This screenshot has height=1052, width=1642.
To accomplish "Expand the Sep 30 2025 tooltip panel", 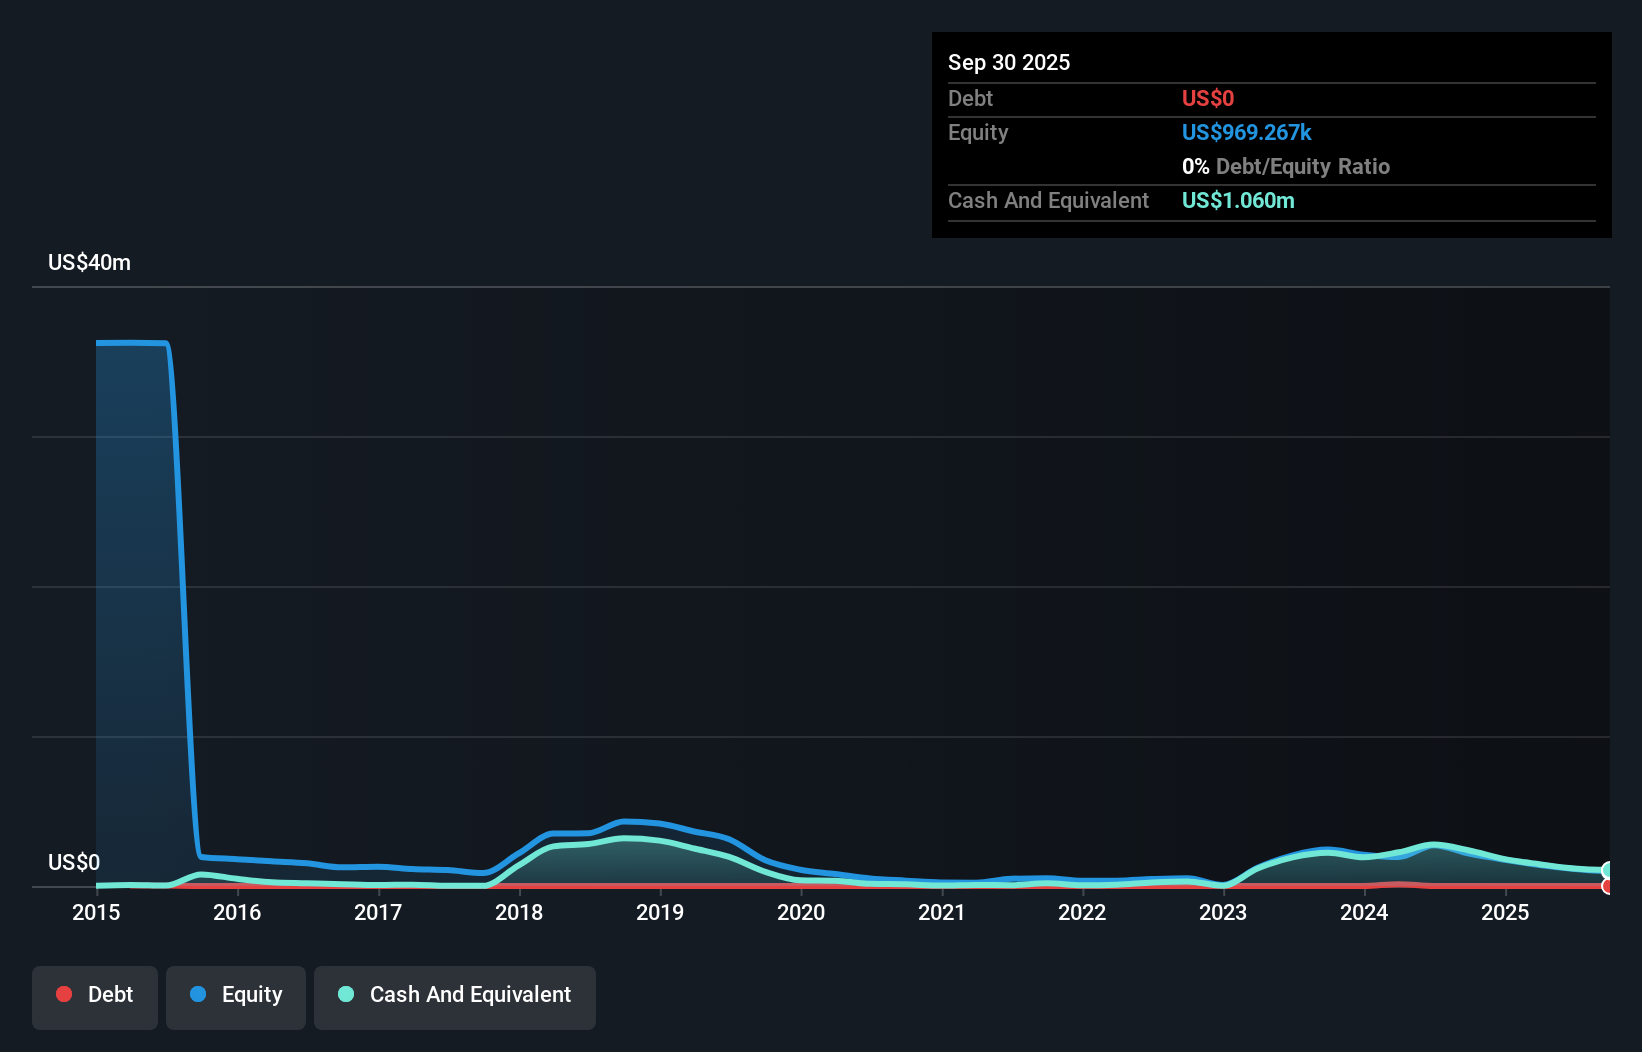I will tap(1270, 62).
